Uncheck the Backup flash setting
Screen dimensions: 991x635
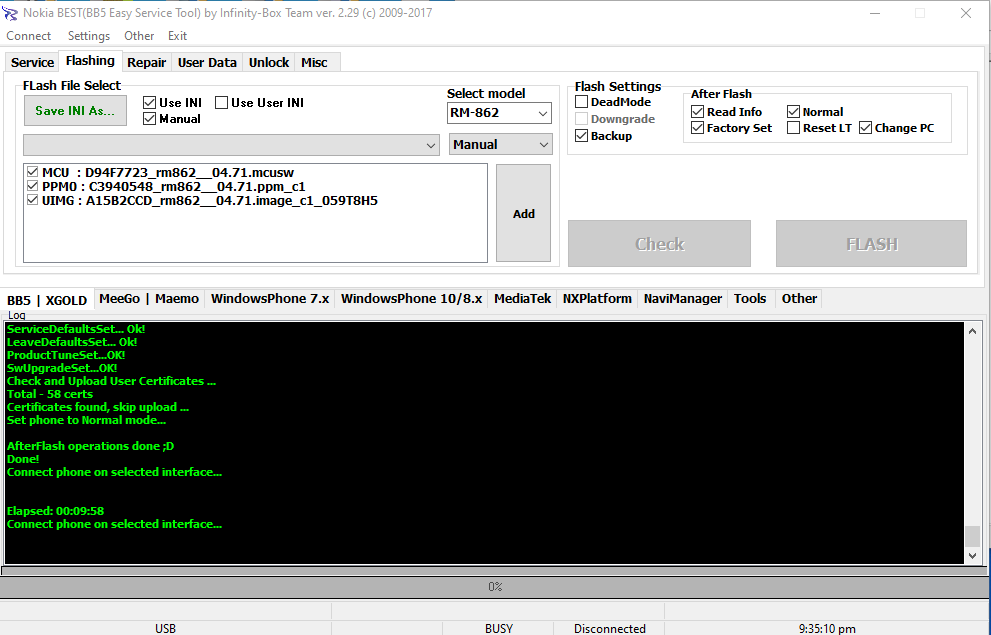point(581,136)
